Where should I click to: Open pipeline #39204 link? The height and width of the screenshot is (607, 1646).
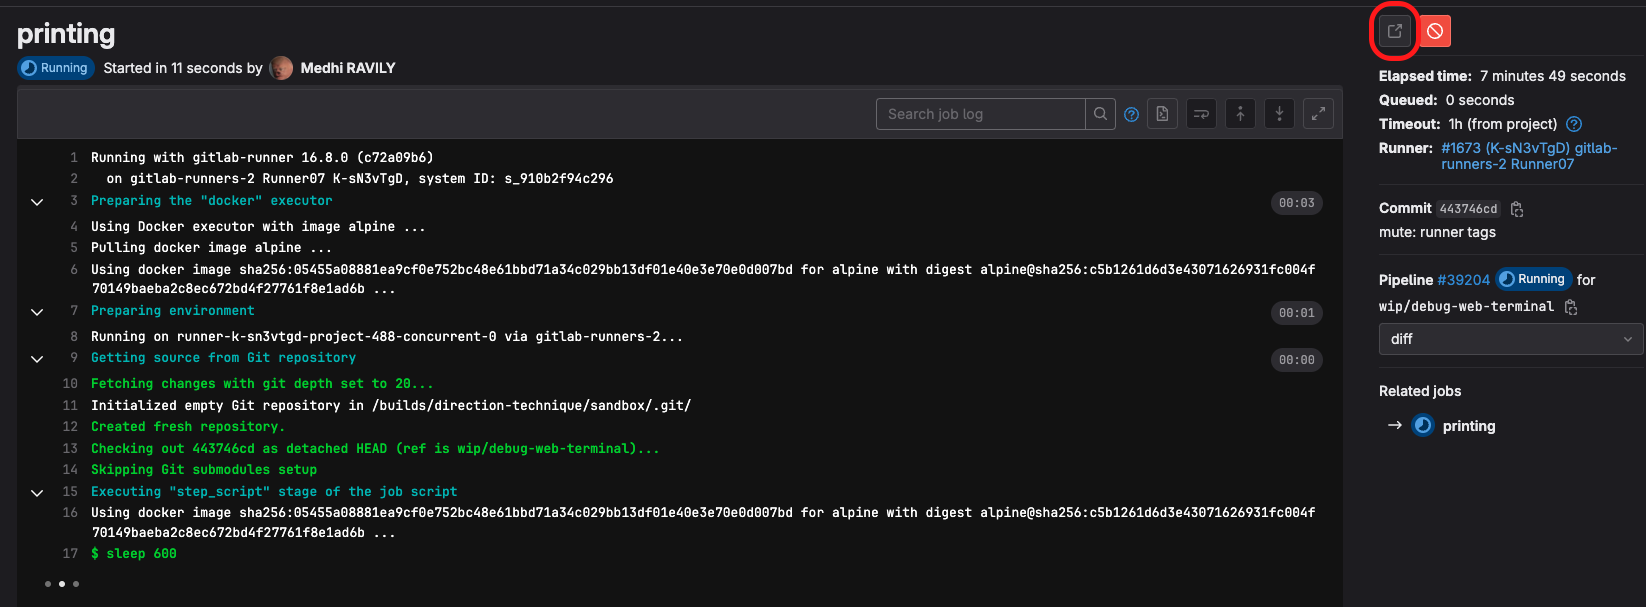click(x=1463, y=280)
